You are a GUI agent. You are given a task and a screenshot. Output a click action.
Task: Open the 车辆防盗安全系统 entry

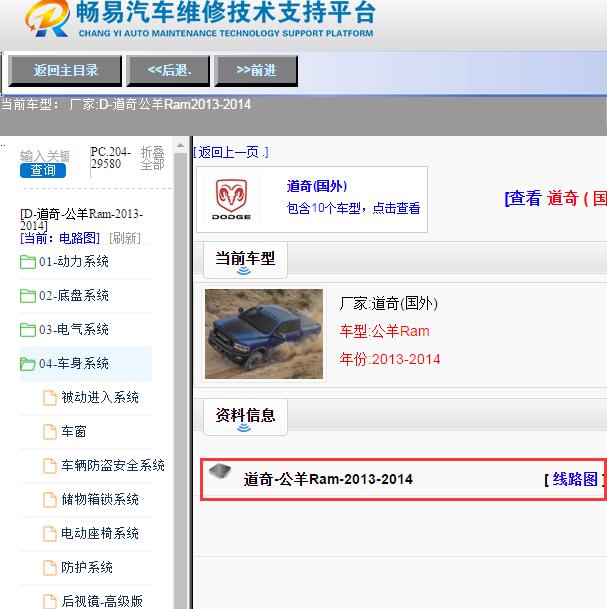(x=113, y=466)
